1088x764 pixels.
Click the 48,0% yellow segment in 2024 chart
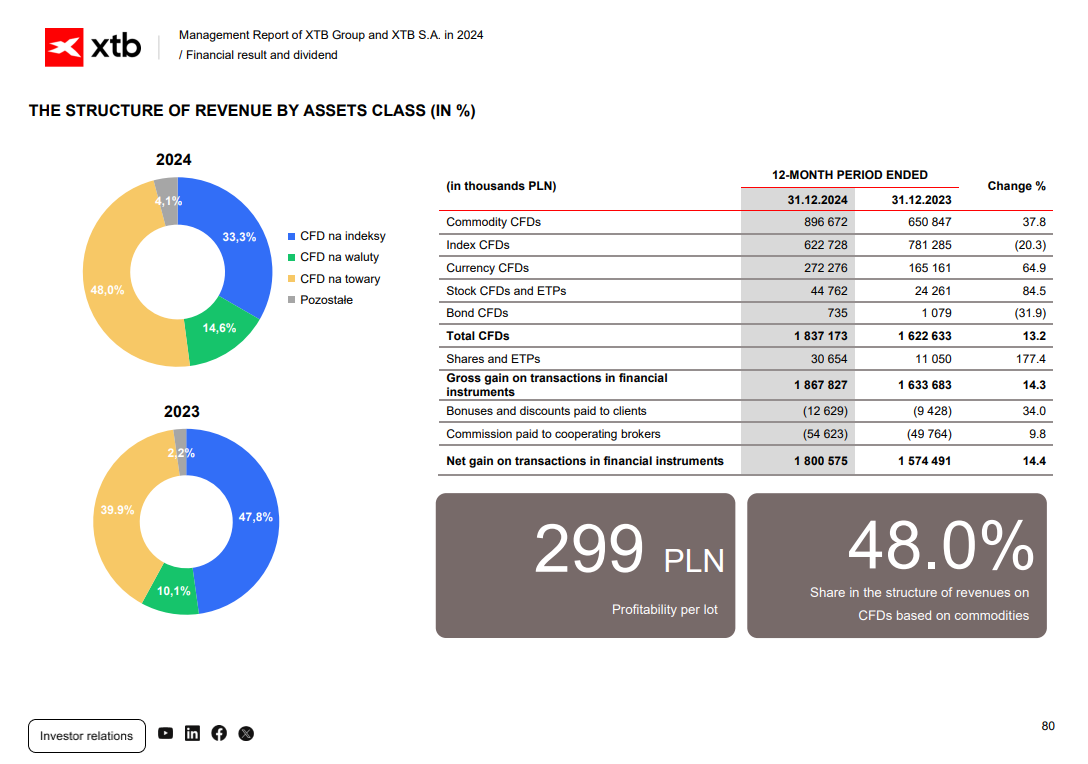click(108, 290)
